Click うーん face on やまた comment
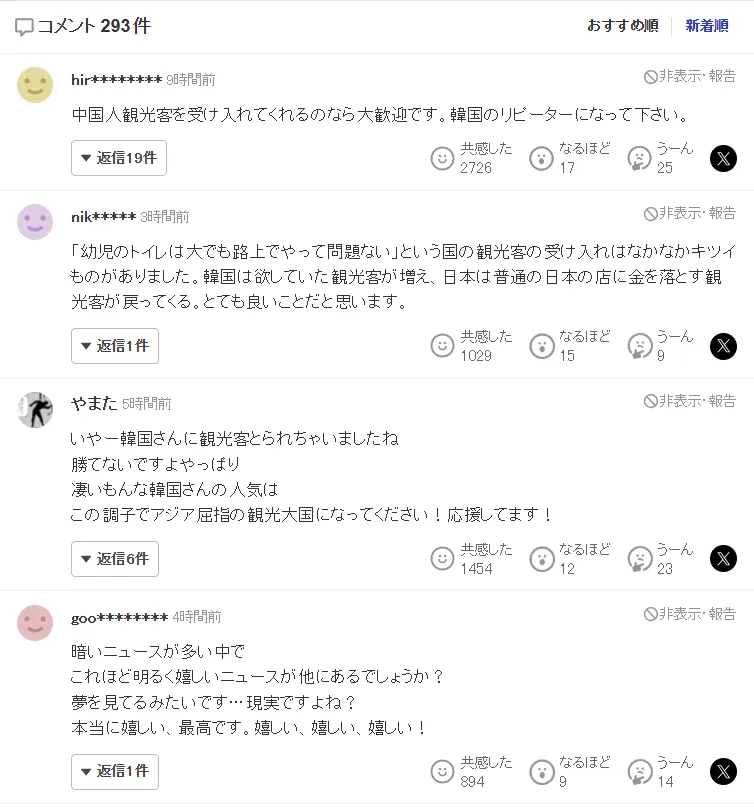This screenshot has width=754, height=810. coord(638,559)
